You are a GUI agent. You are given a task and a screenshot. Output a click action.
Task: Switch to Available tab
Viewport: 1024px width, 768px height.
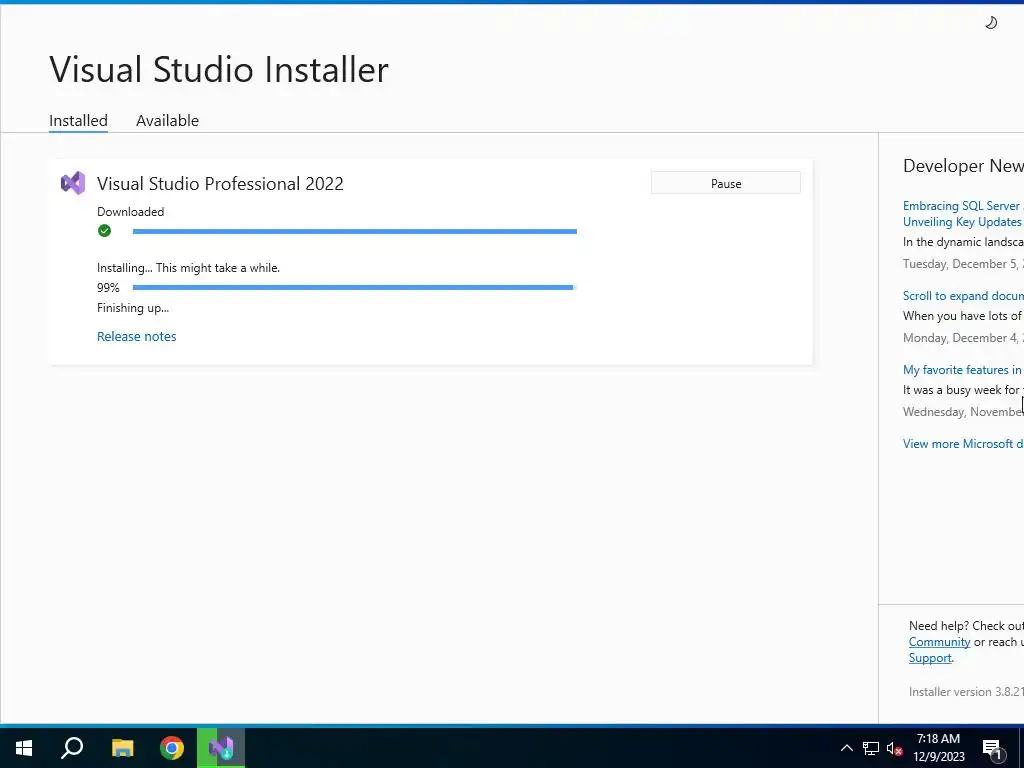(x=167, y=121)
